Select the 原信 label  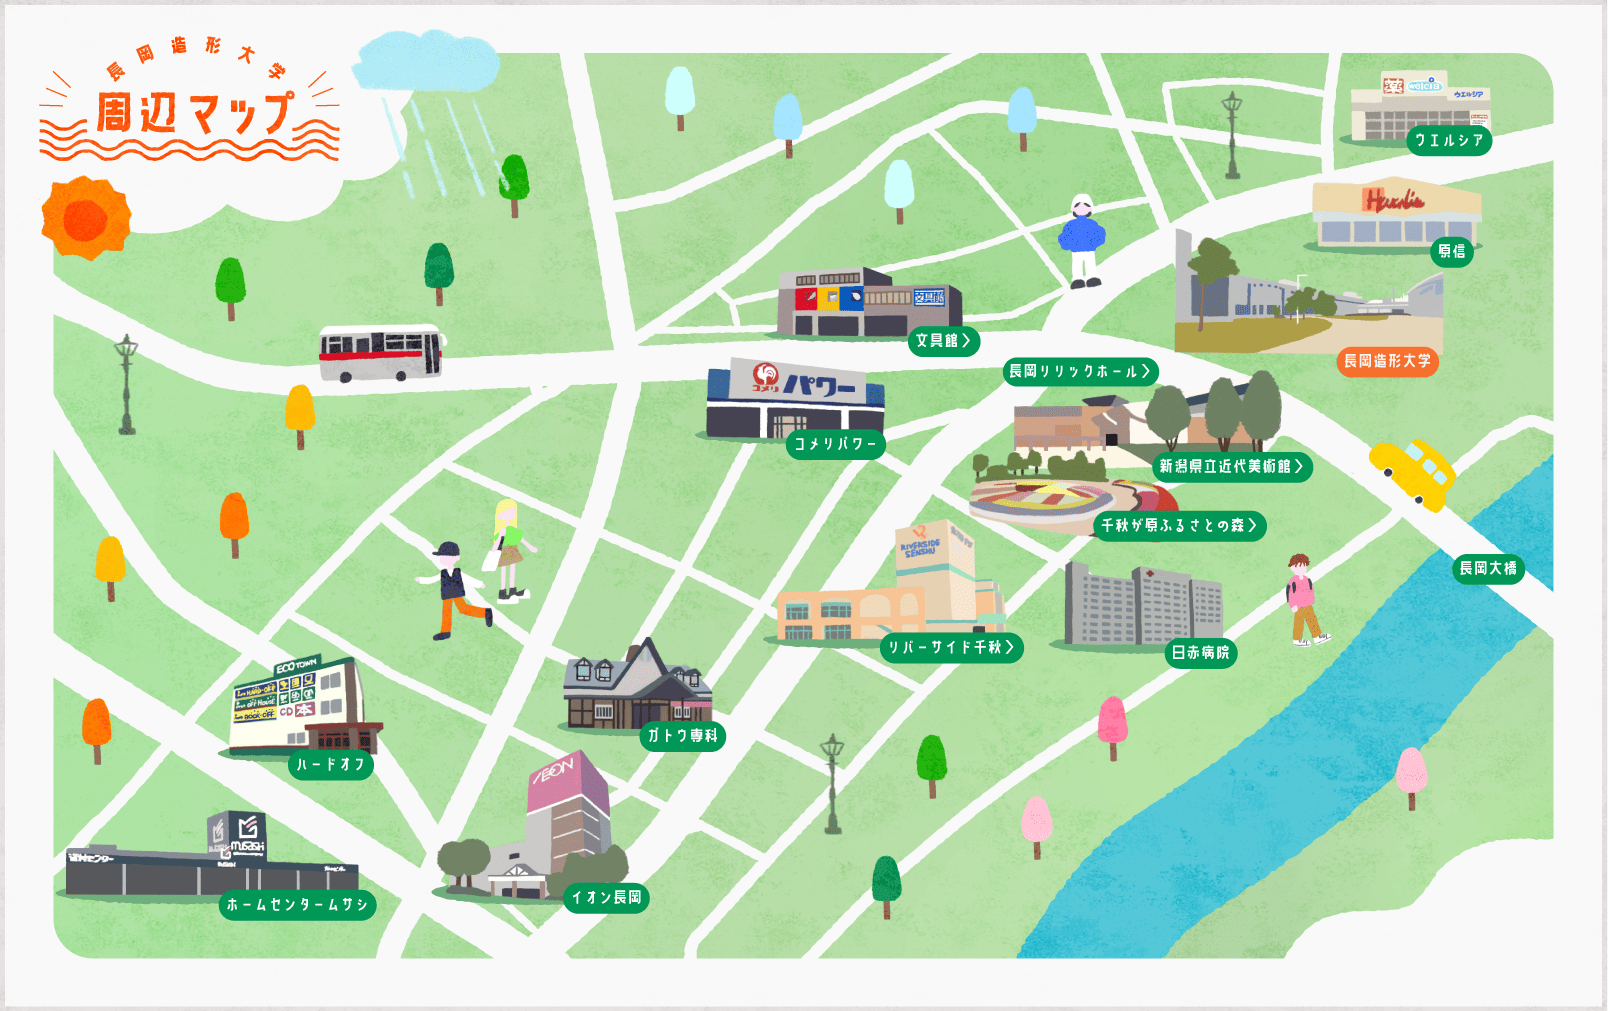pyautogui.click(x=1452, y=252)
